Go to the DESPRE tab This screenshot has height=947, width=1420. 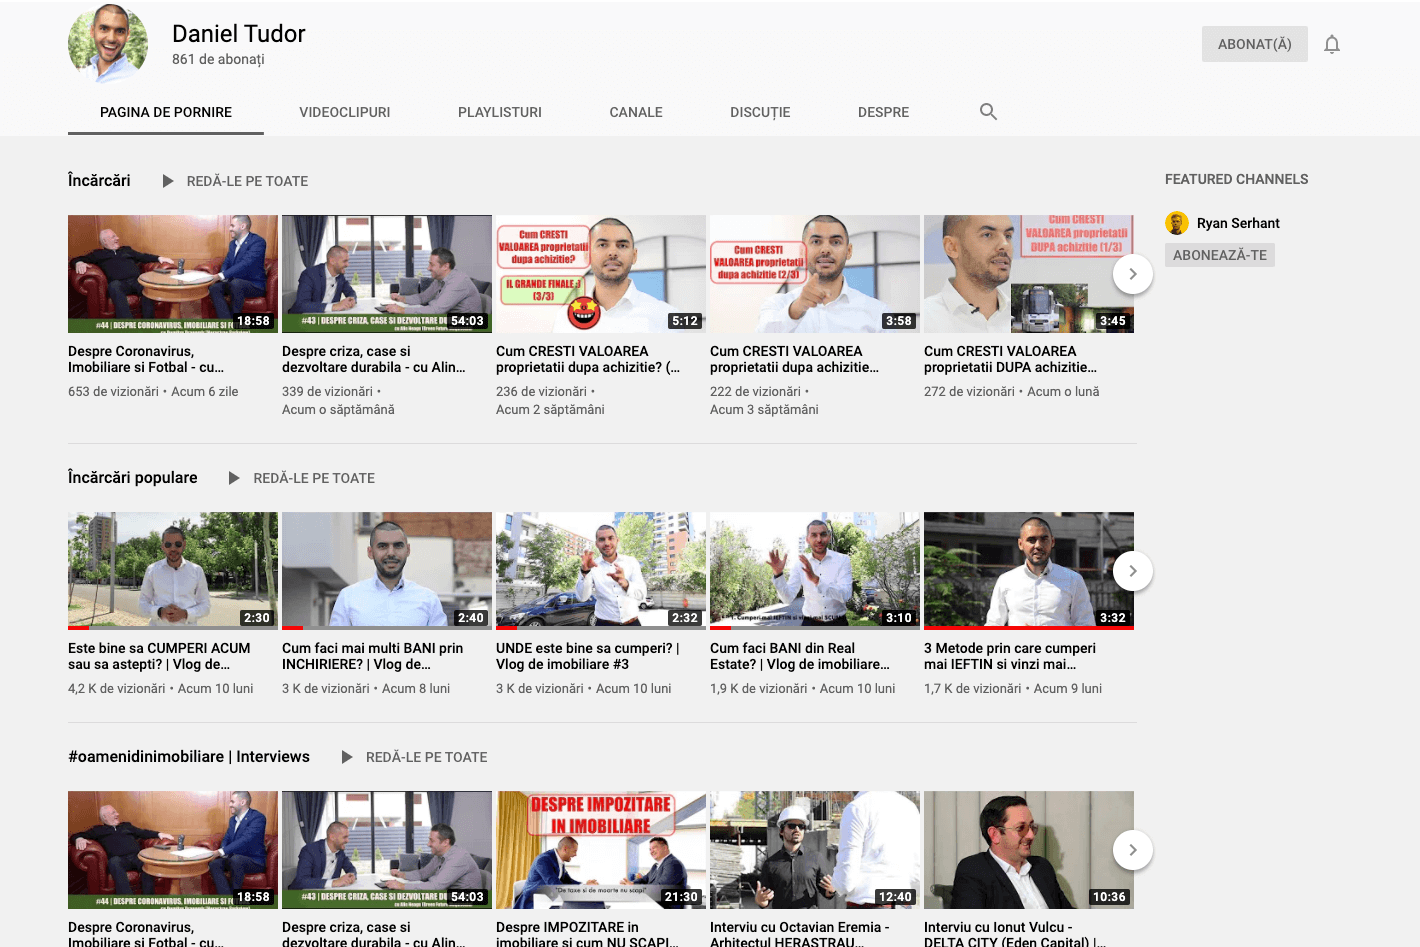[x=883, y=112]
